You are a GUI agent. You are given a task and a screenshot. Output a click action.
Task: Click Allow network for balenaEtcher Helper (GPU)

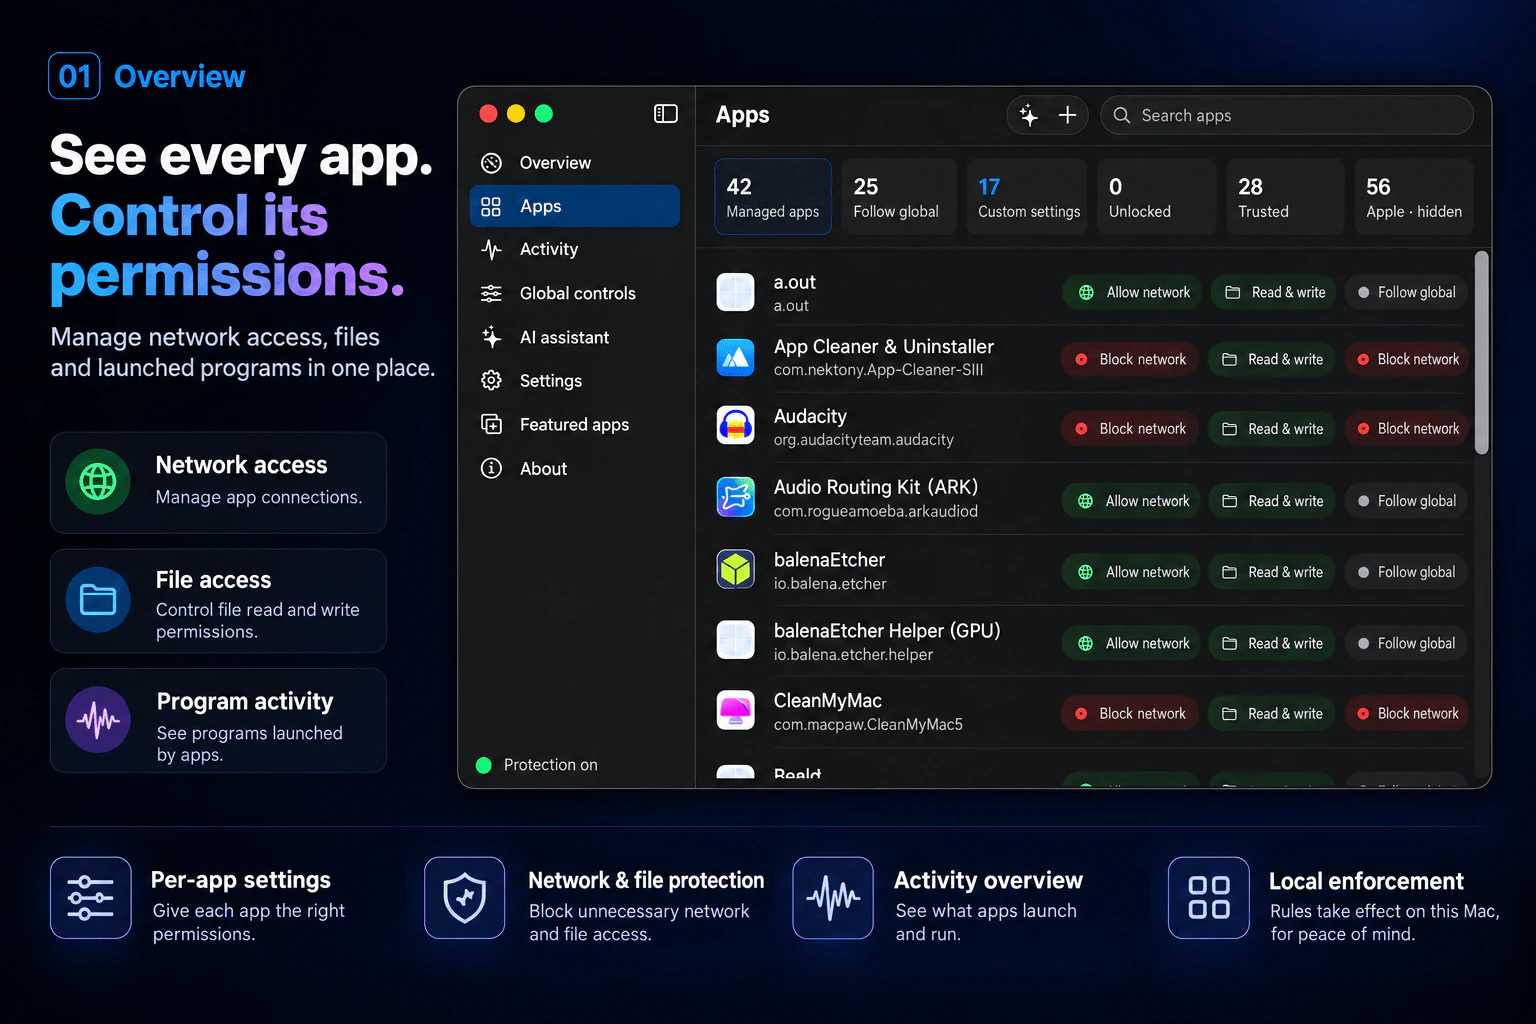(1133, 643)
